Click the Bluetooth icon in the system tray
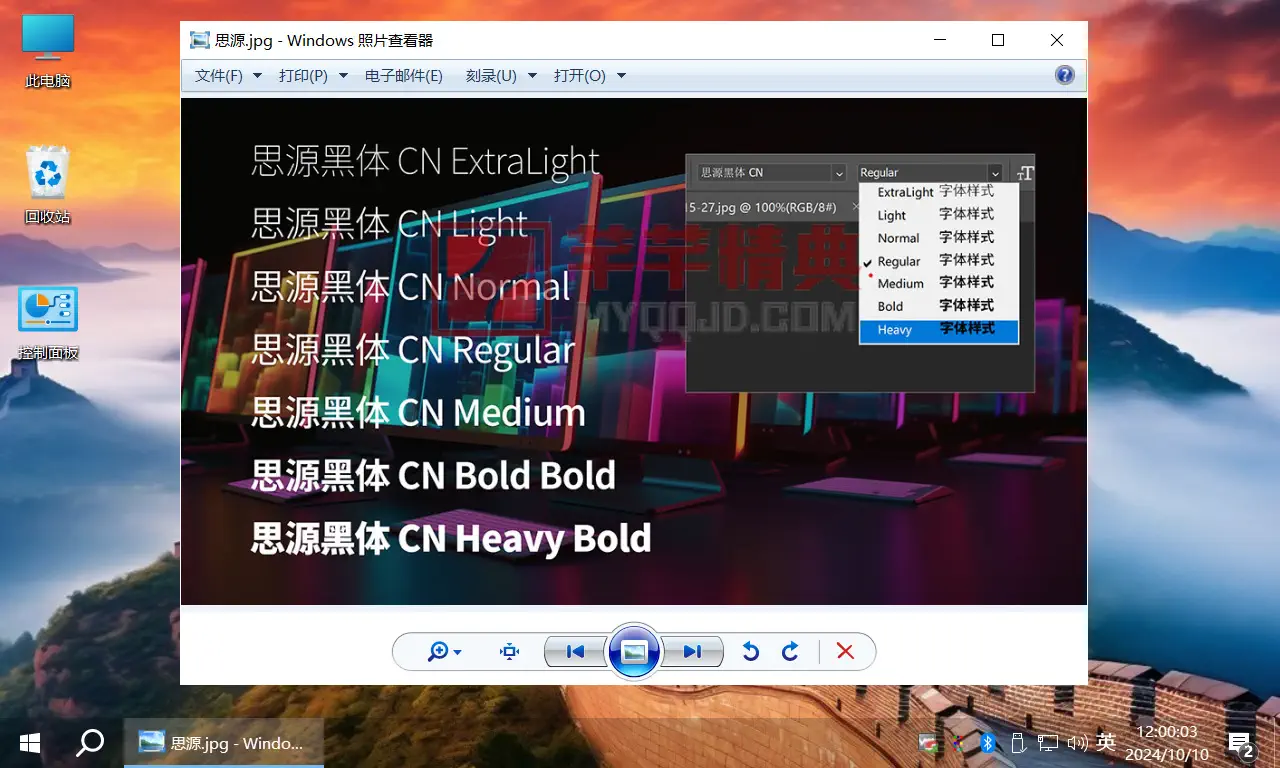 [x=987, y=742]
